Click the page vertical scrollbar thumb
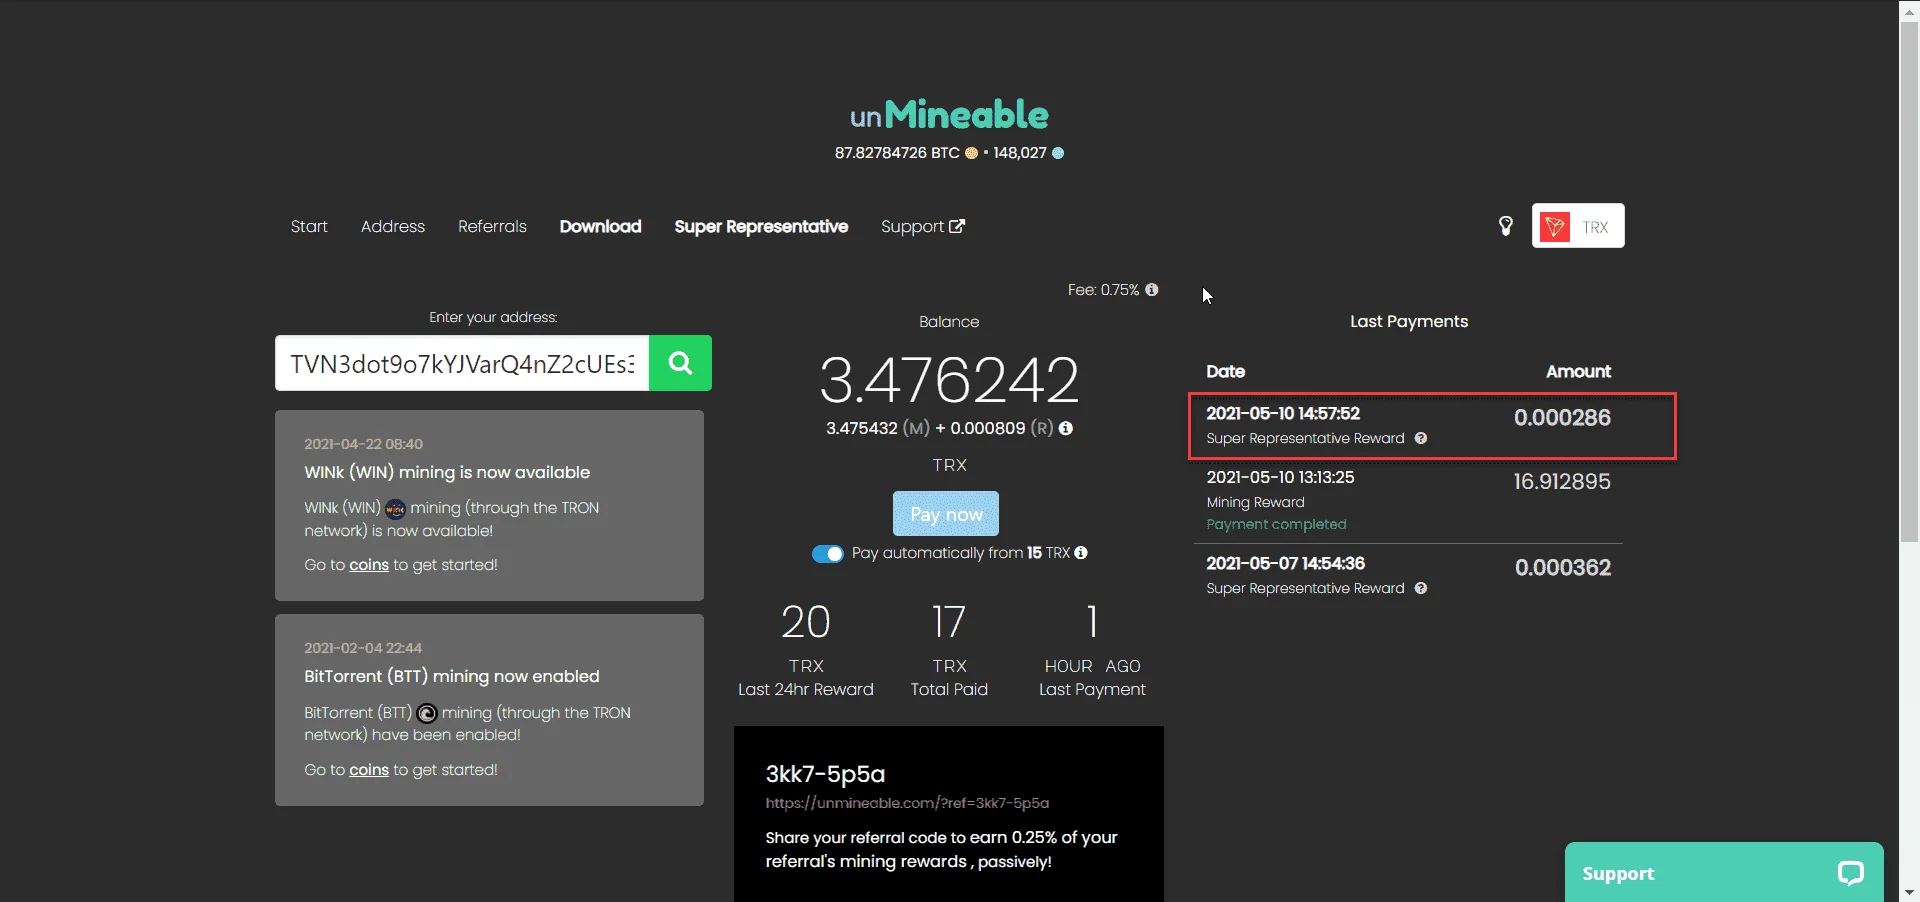Image resolution: width=1920 pixels, height=902 pixels. tap(1909, 283)
